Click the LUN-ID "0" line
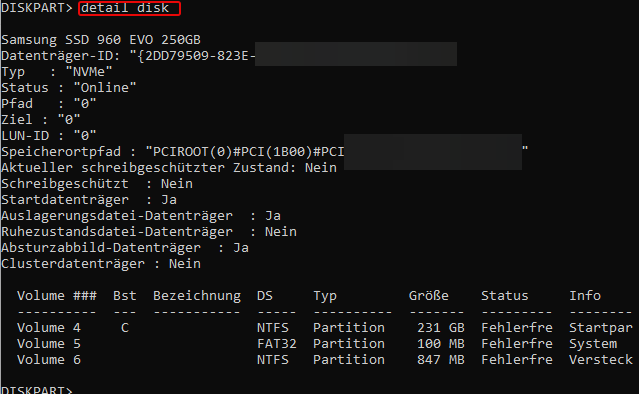The height and width of the screenshot is (394, 639). click(49, 136)
